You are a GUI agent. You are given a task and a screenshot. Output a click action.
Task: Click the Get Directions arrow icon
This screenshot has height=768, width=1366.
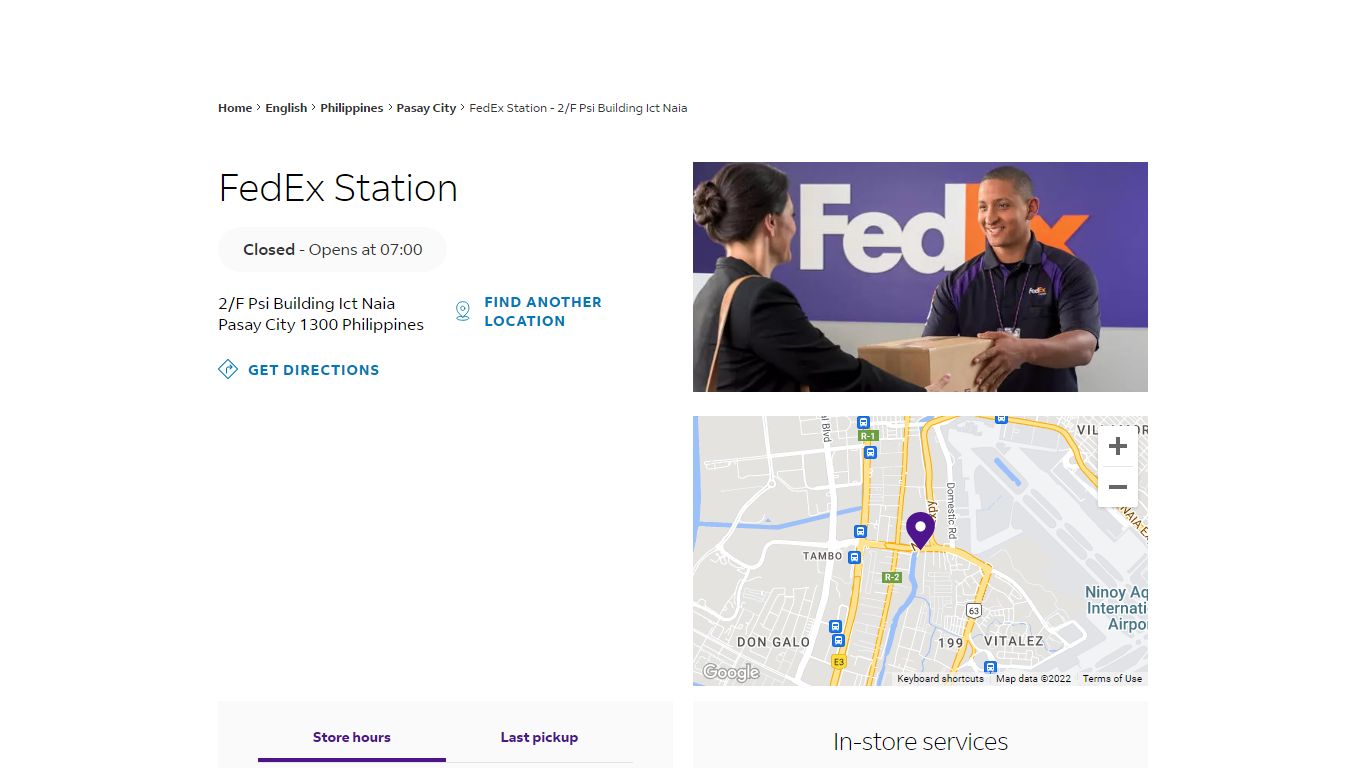tap(228, 369)
